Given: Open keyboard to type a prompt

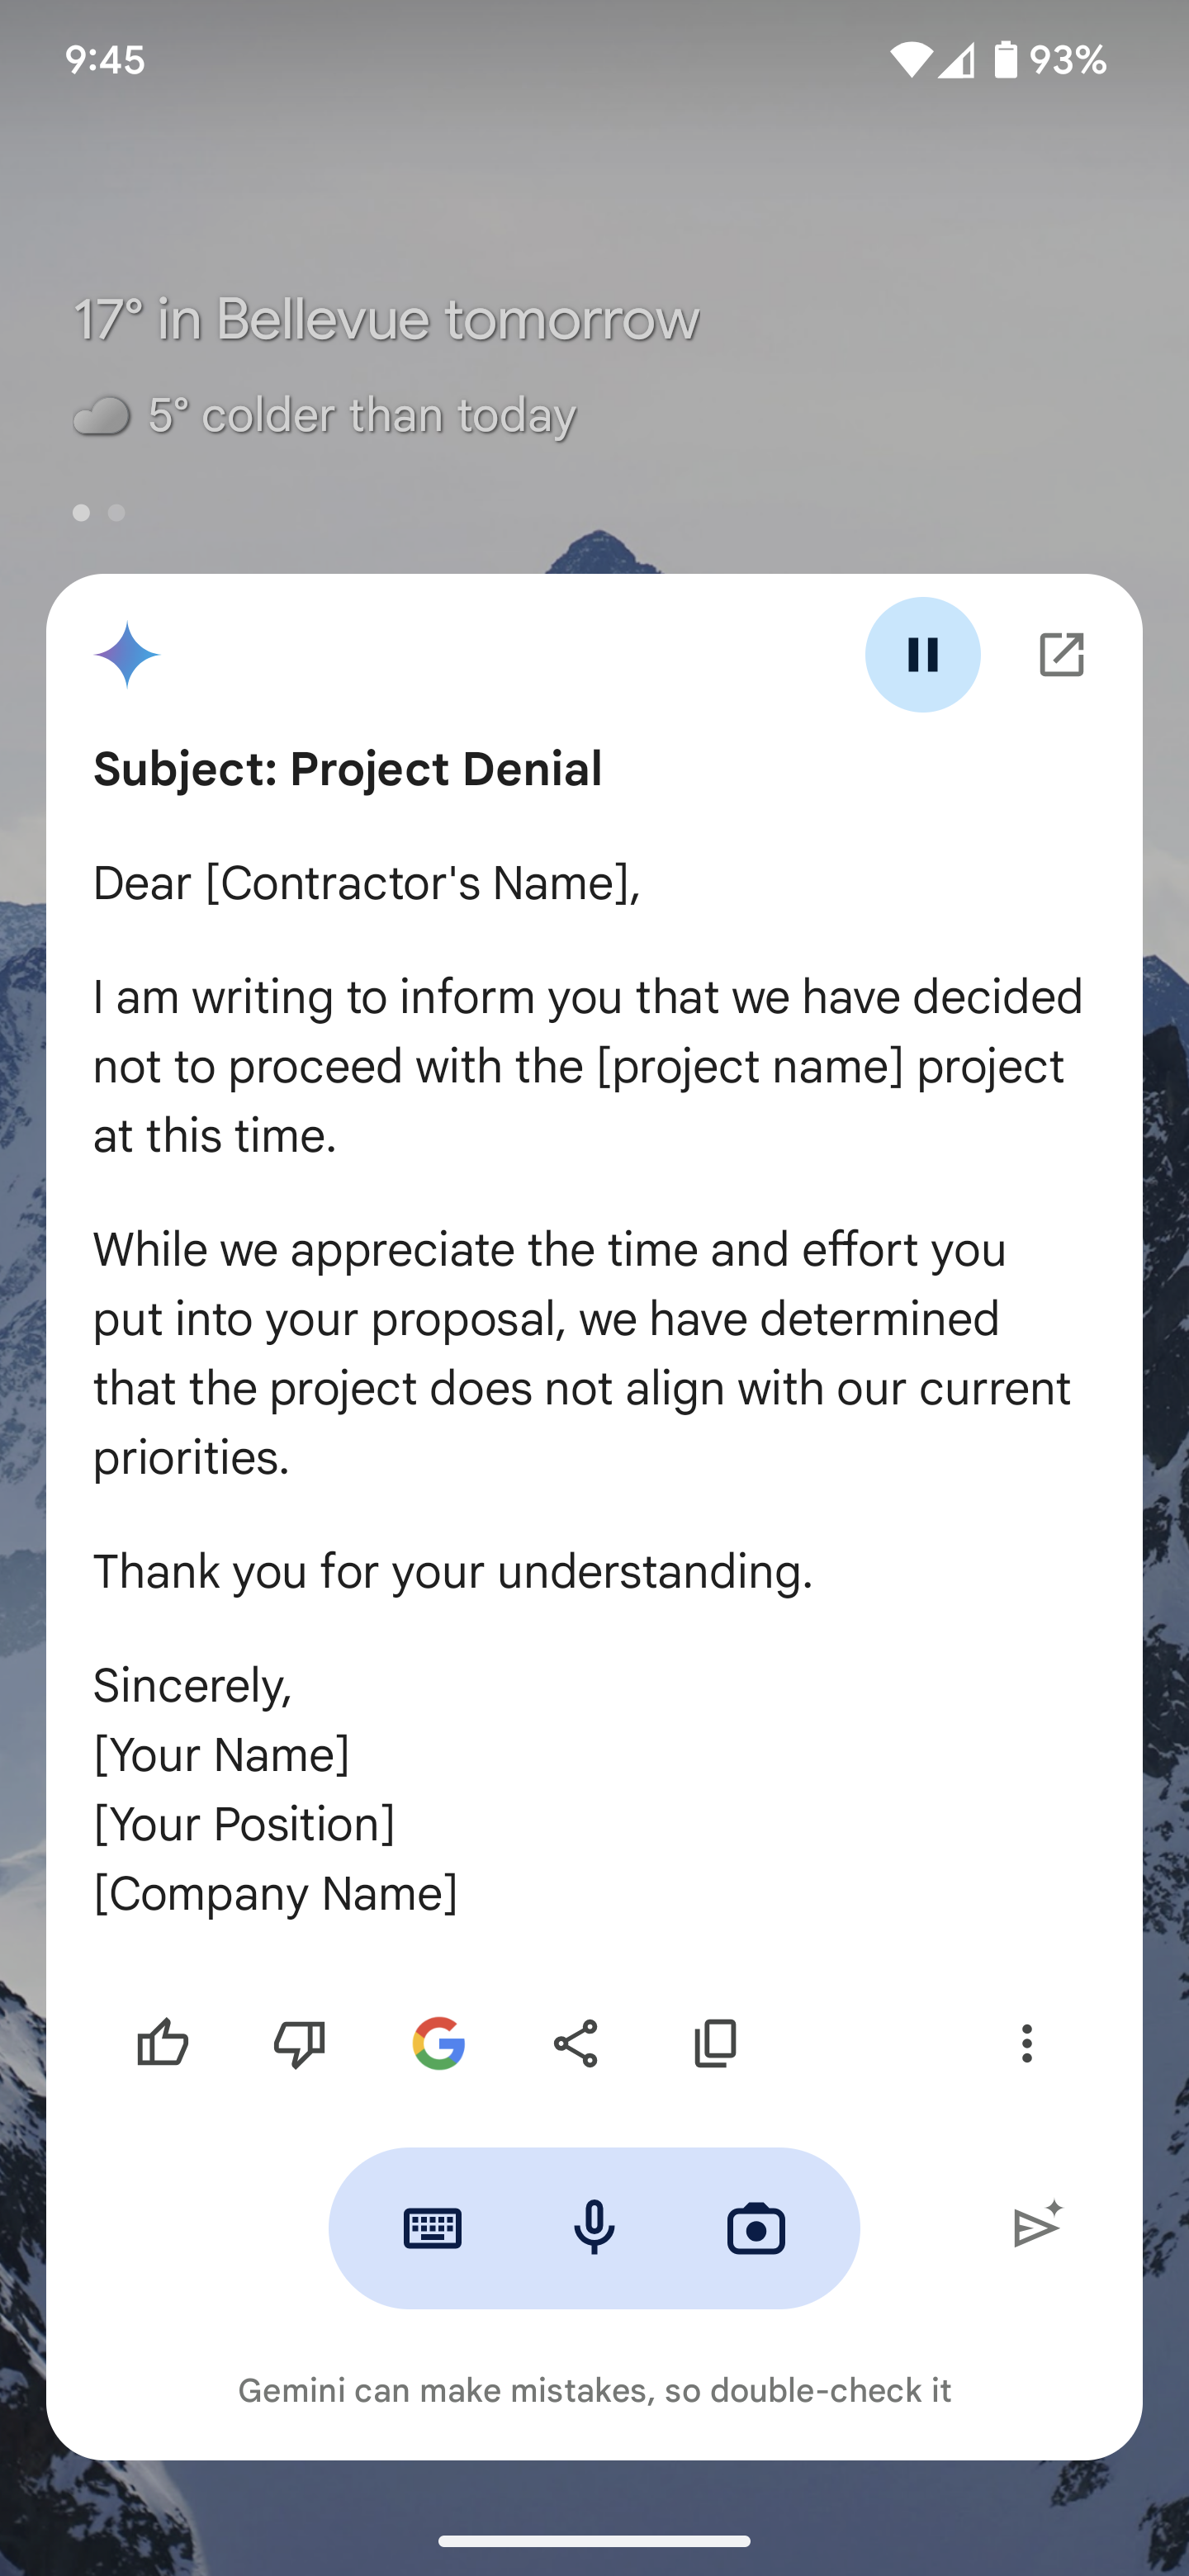Looking at the screenshot, I should click(x=432, y=2228).
